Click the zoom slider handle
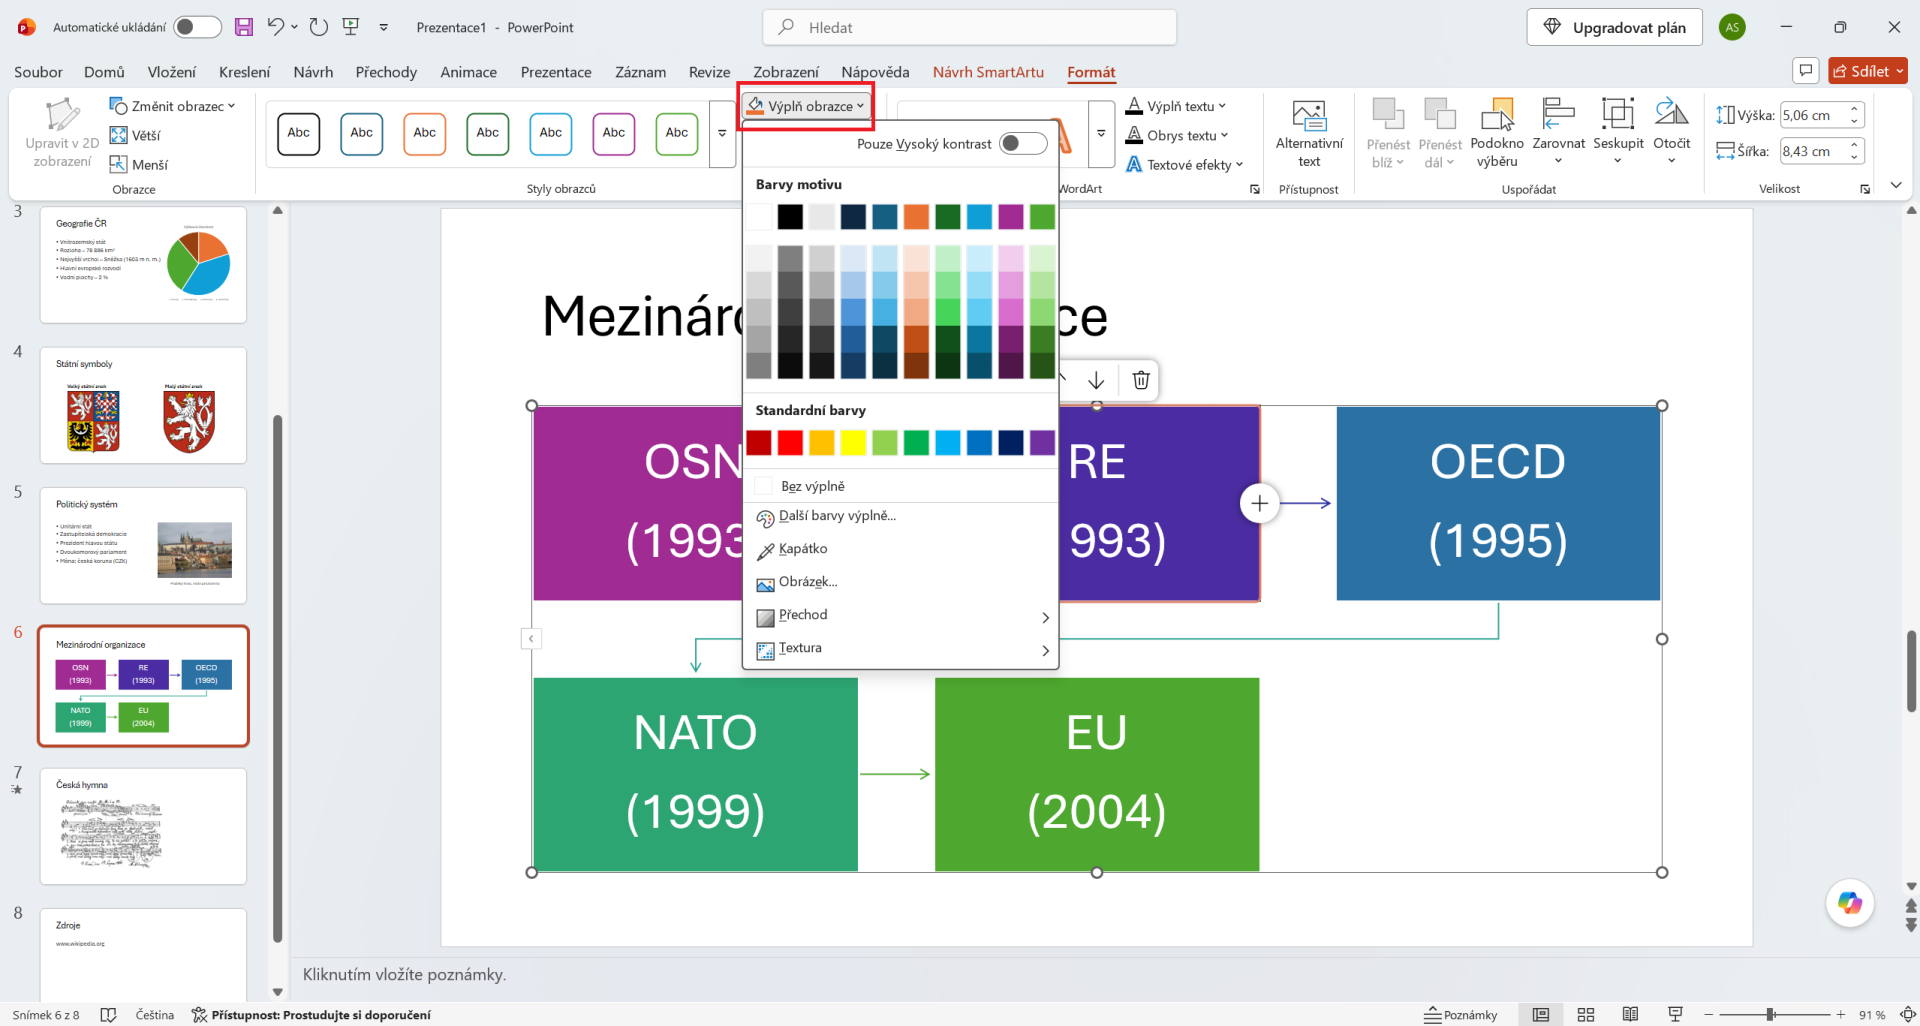 pyautogui.click(x=1770, y=1015)
